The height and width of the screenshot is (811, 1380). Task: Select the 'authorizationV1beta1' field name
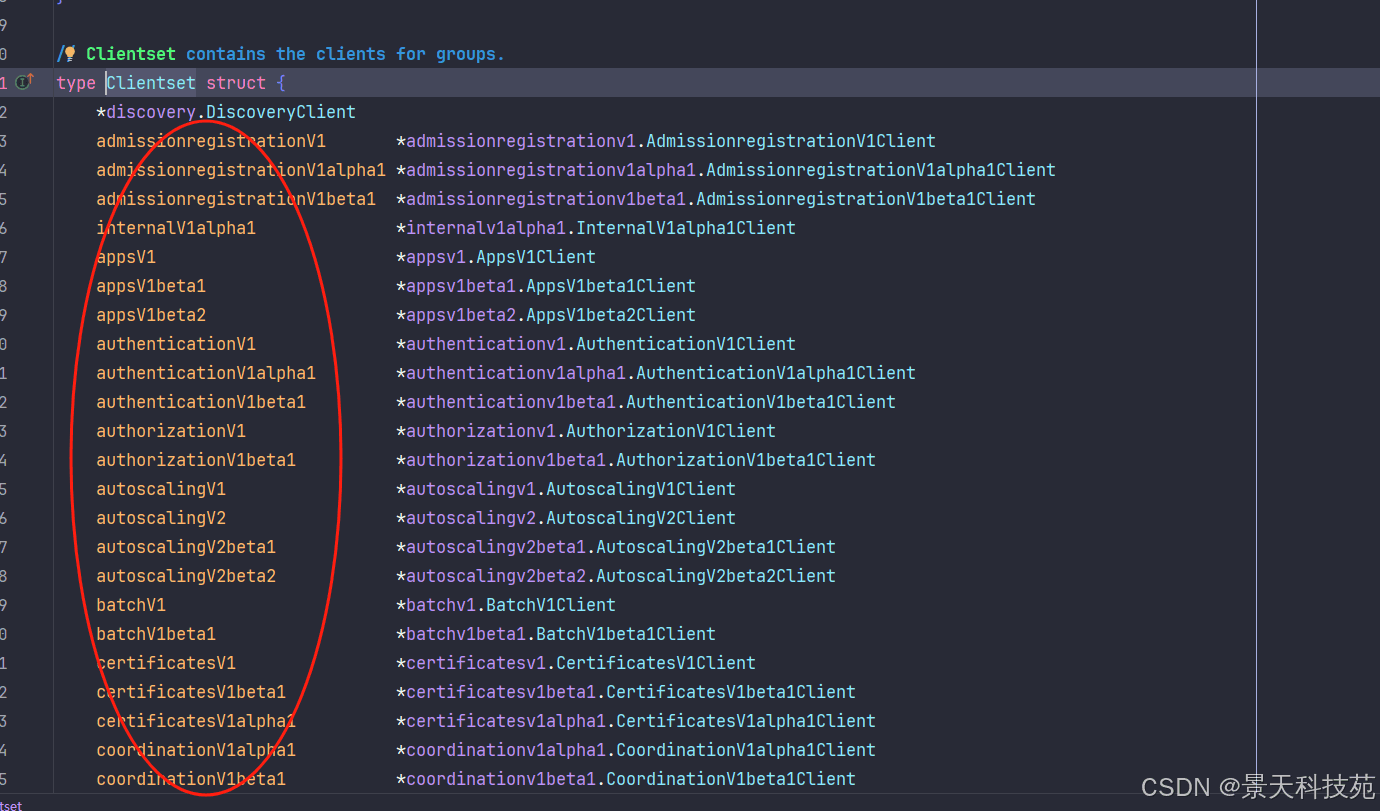(196, 460)
